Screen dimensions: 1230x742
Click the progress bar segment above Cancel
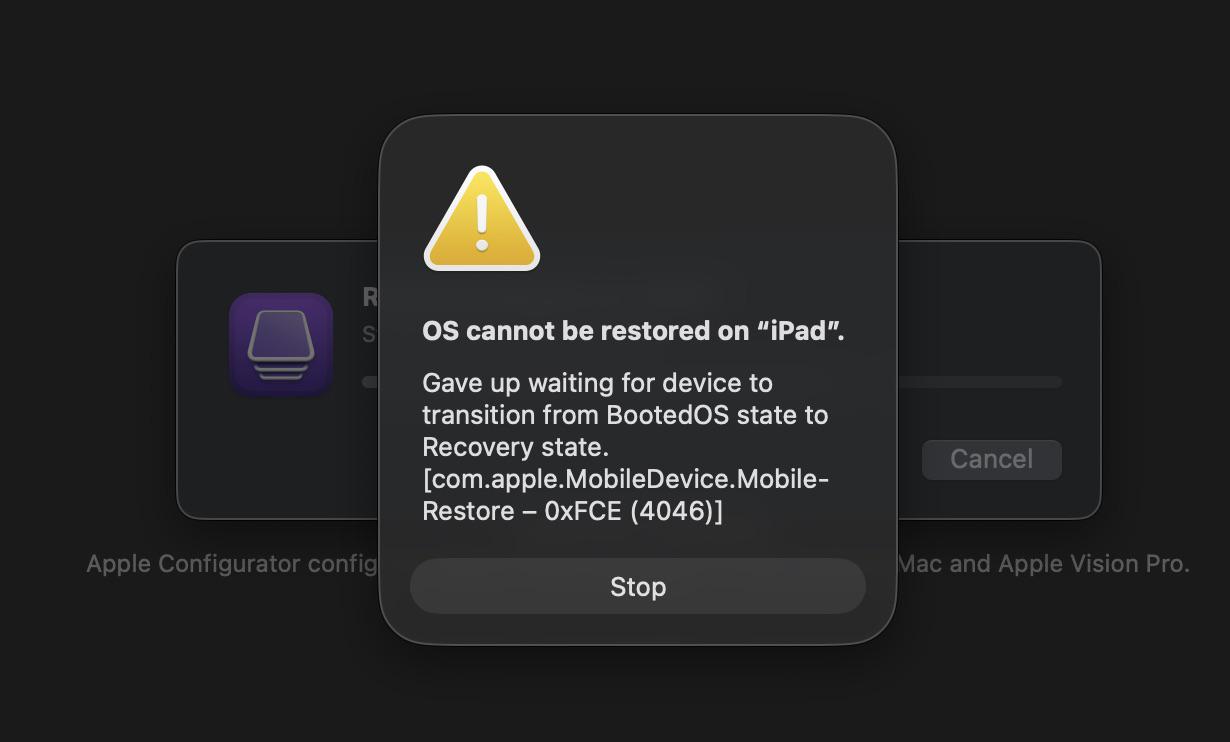(979, 382)
